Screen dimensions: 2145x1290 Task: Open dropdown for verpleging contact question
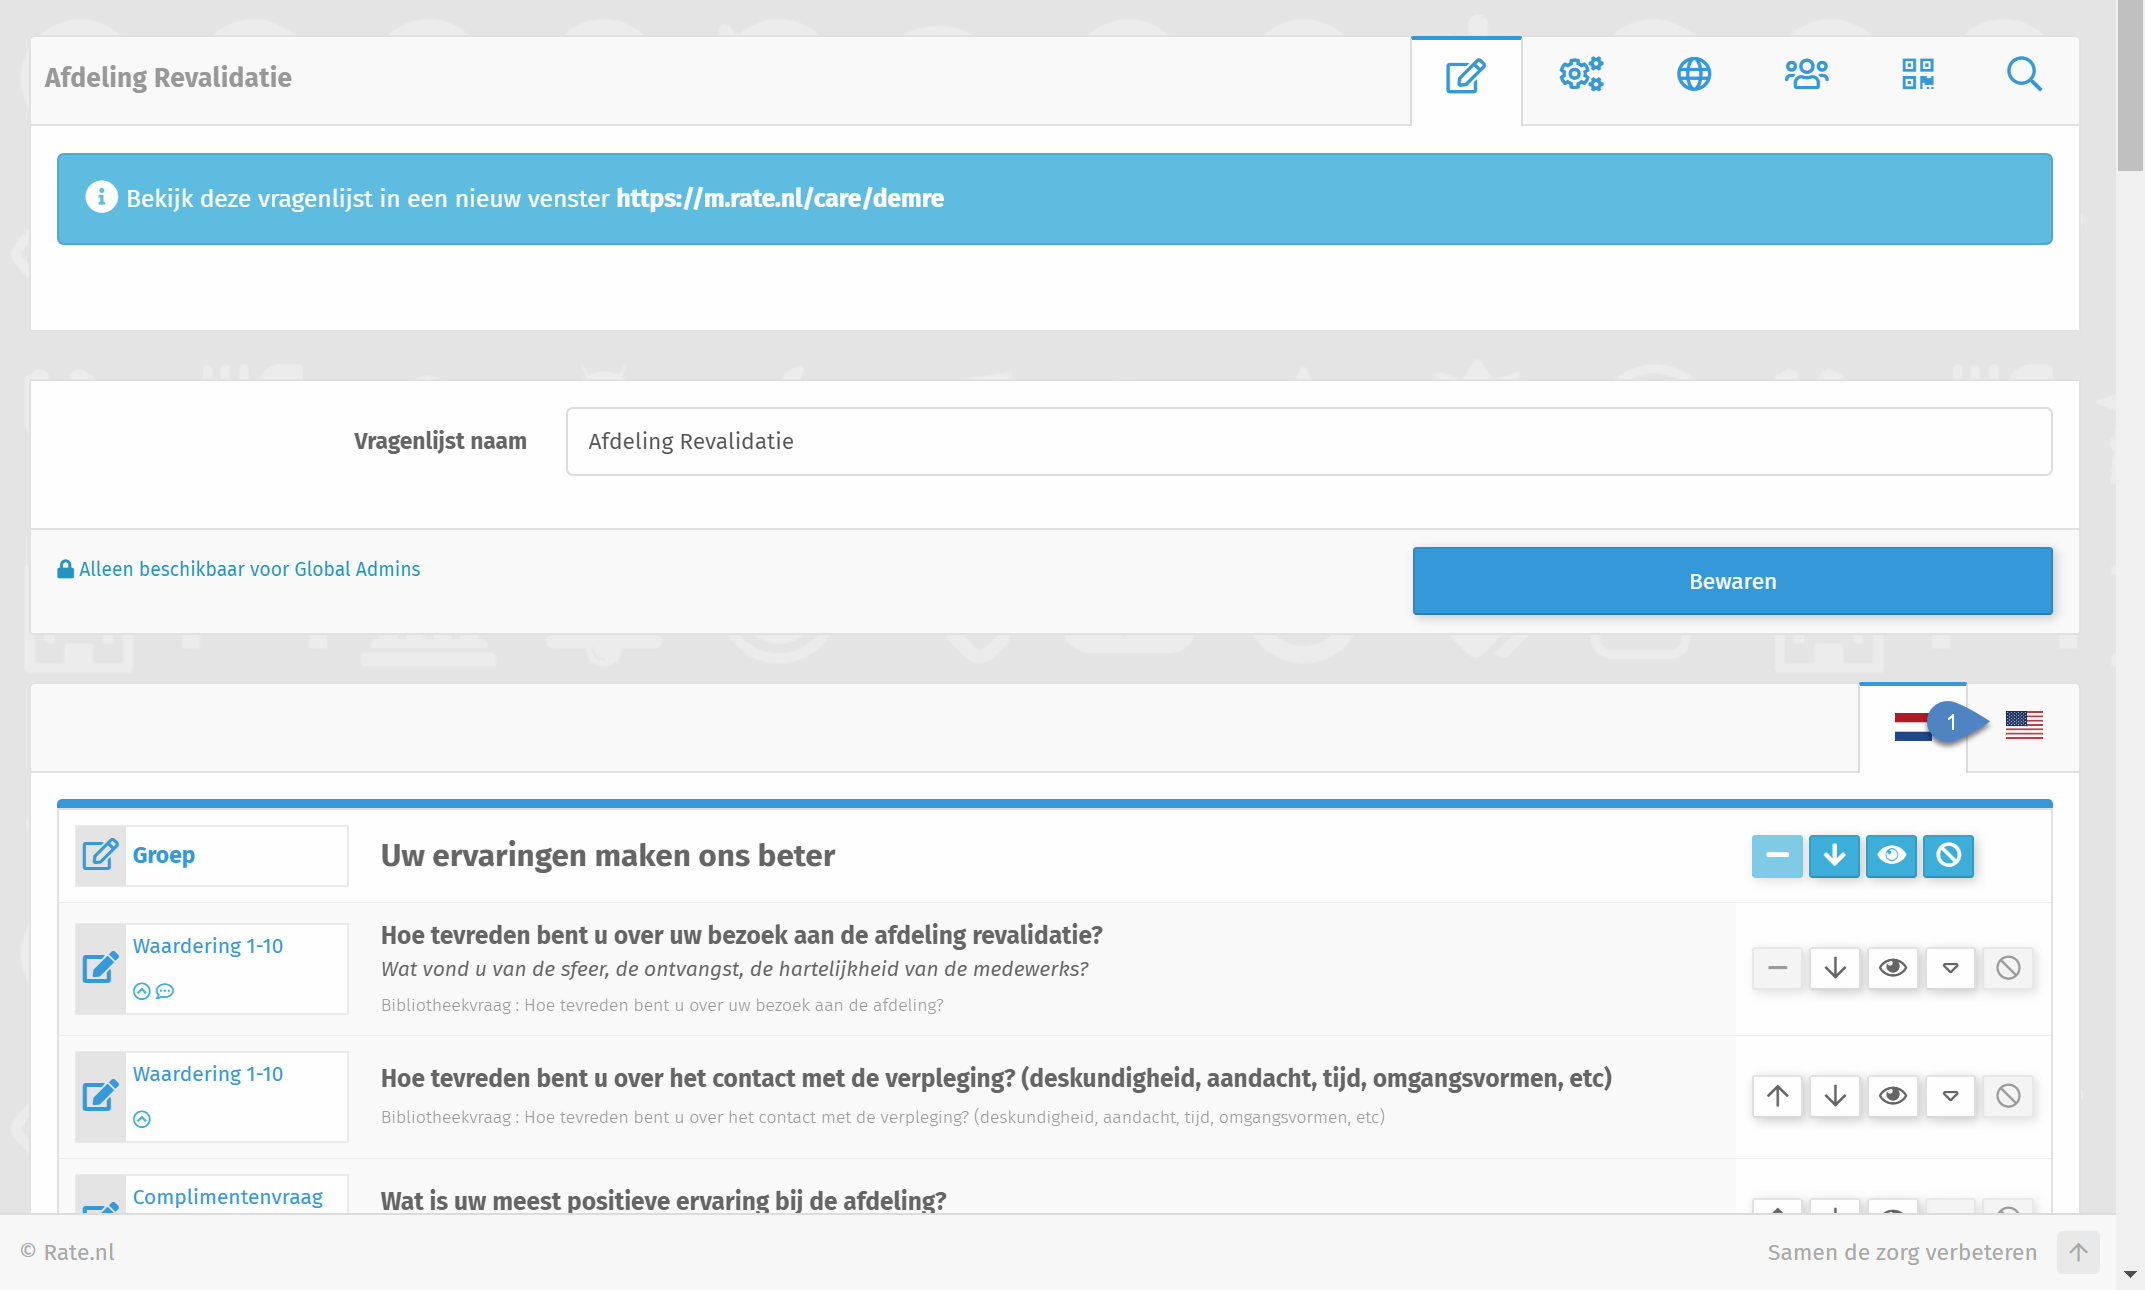point(1950,1096)
